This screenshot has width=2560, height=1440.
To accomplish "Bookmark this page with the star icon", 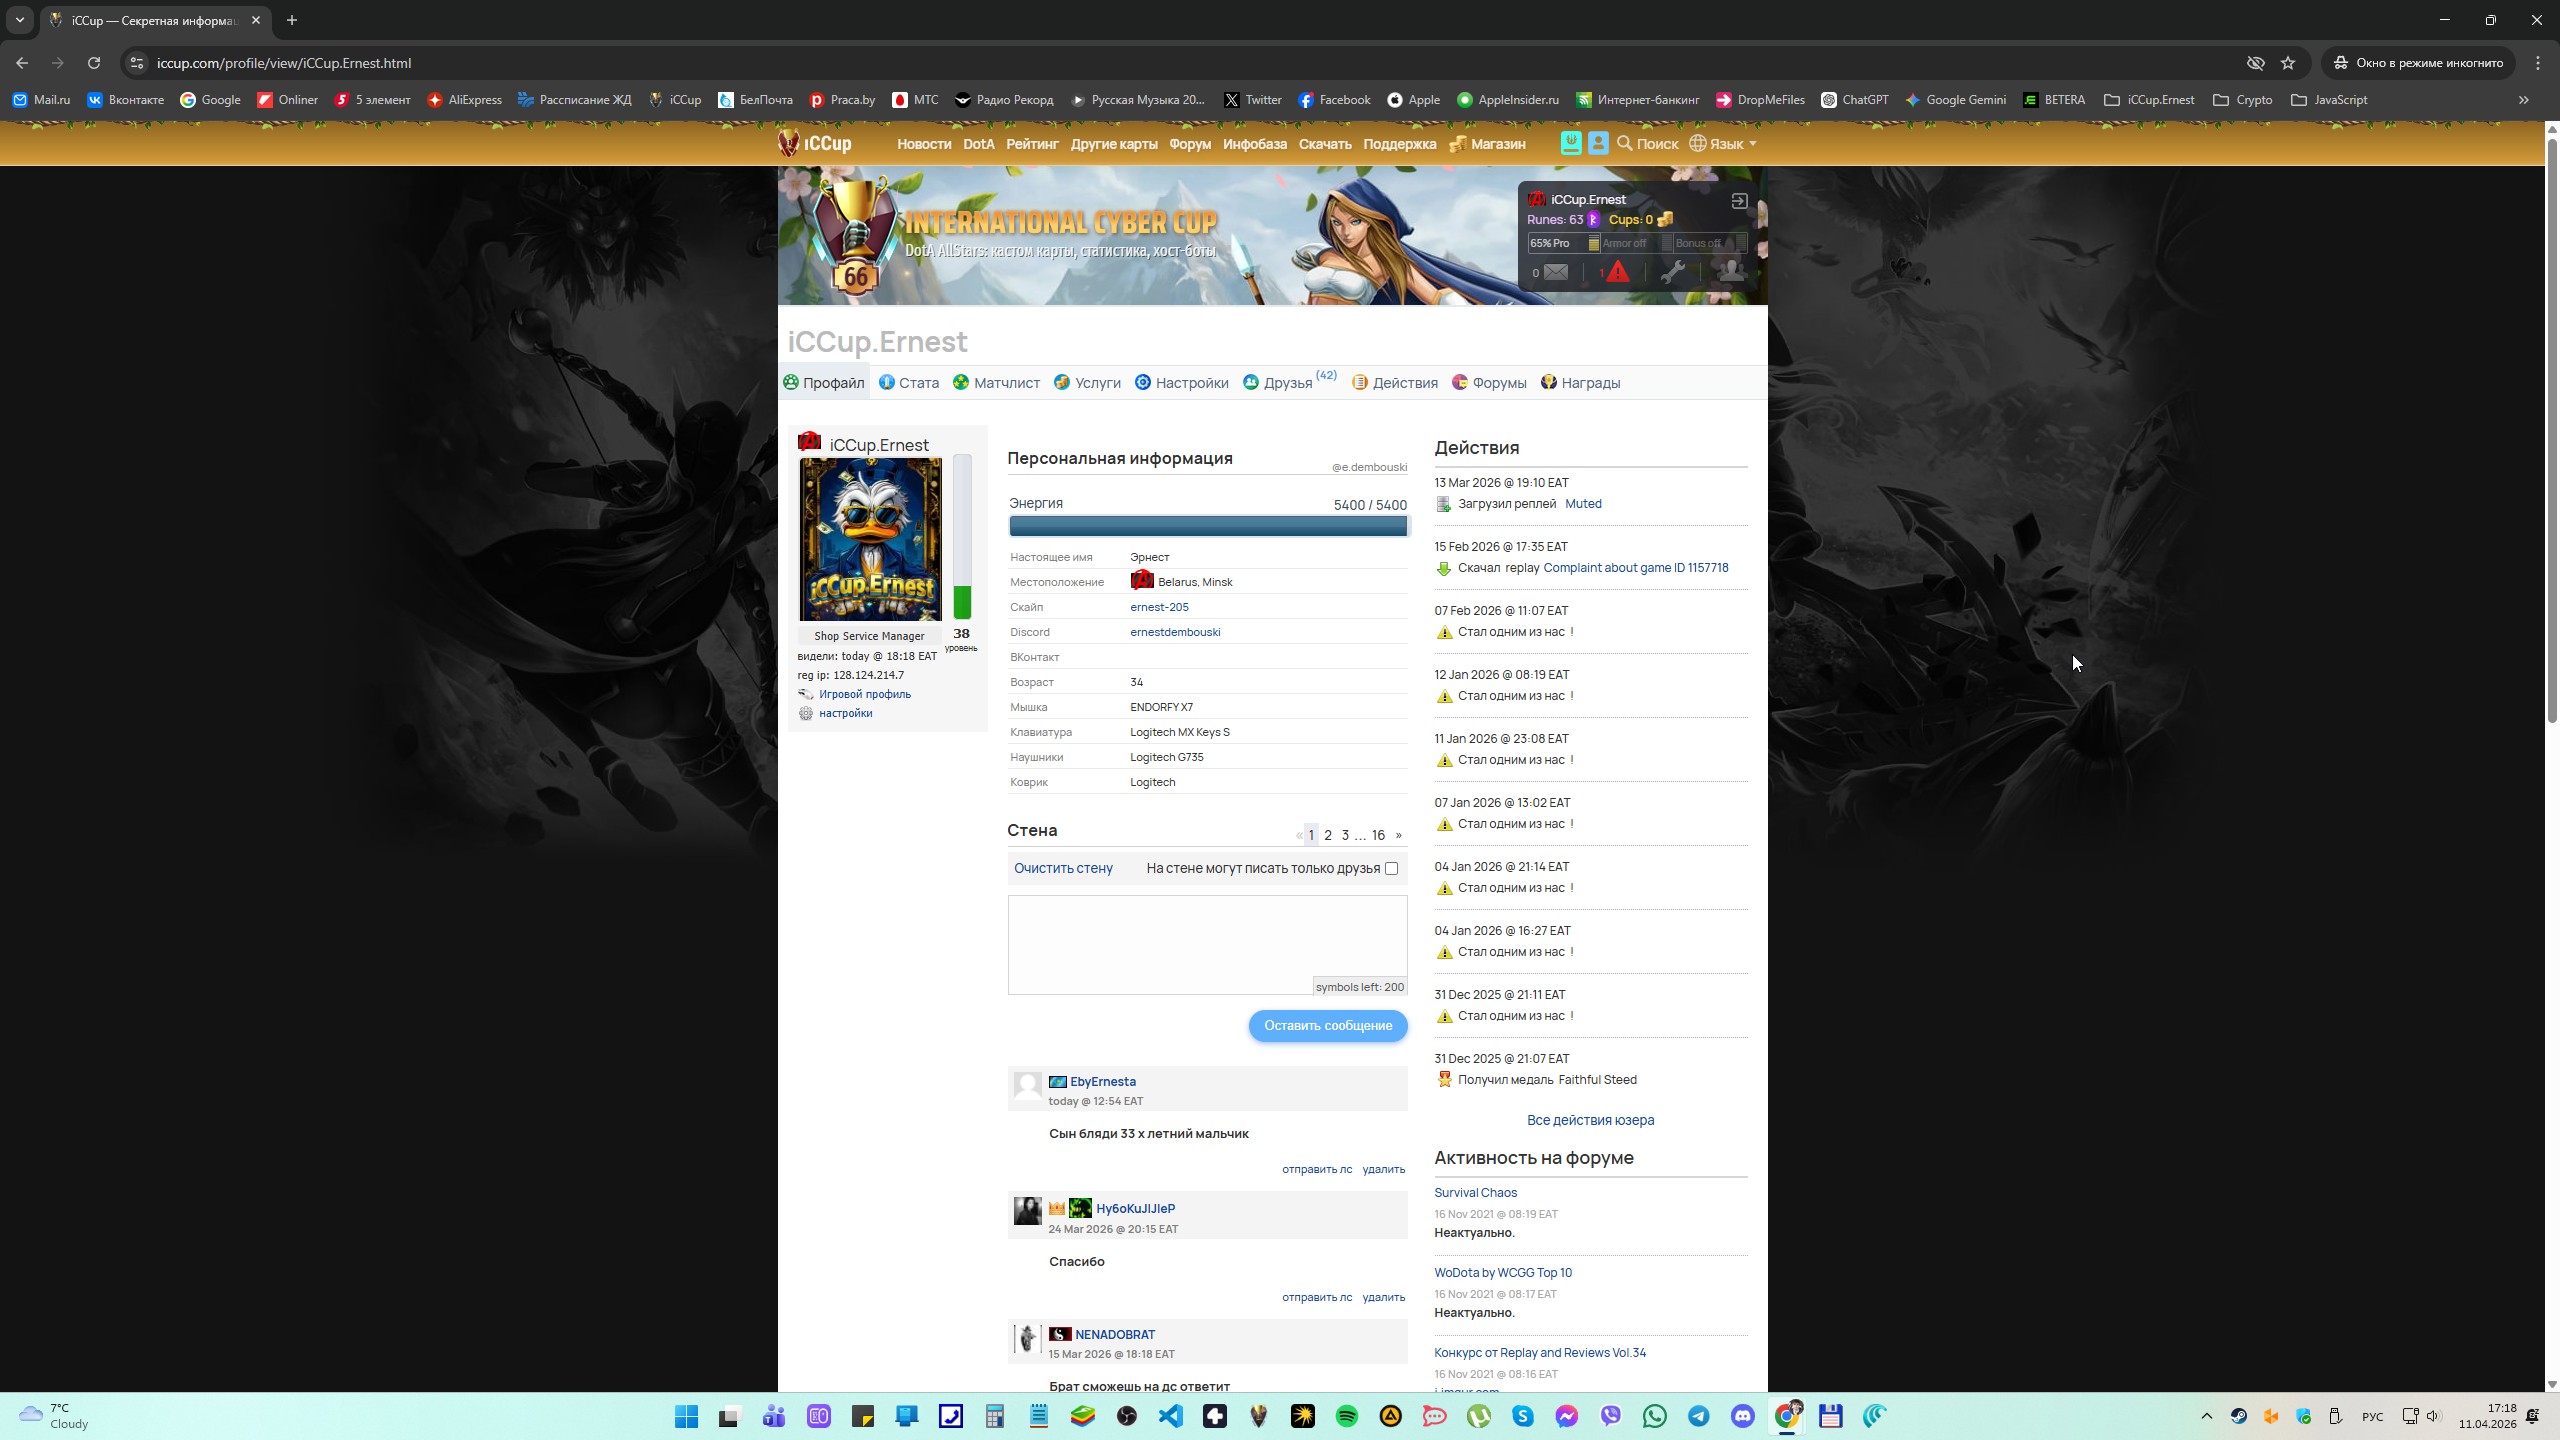I will point(2288,63).
